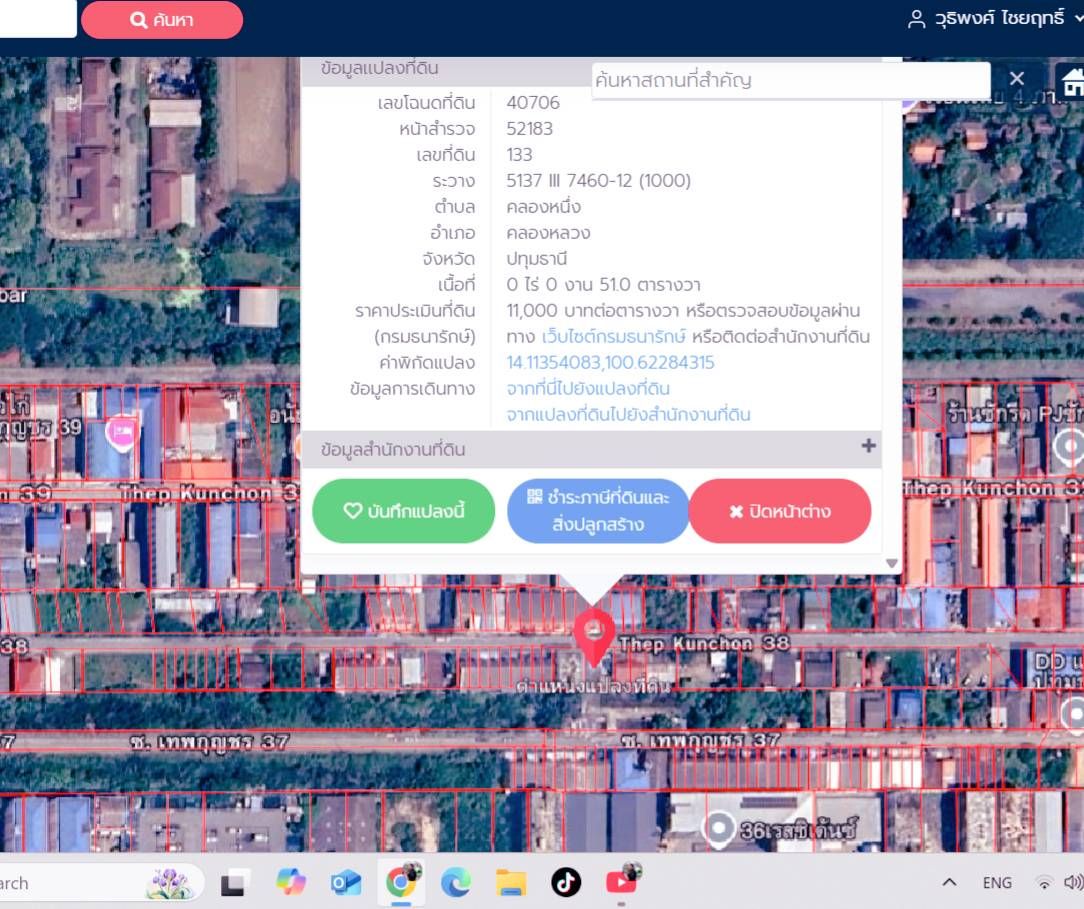This screenshot has height=909, width=1084.
Task: Open the วุริพงศ์ ไชยฤทธิ์ user dropdown
Action: click(994, 19)
